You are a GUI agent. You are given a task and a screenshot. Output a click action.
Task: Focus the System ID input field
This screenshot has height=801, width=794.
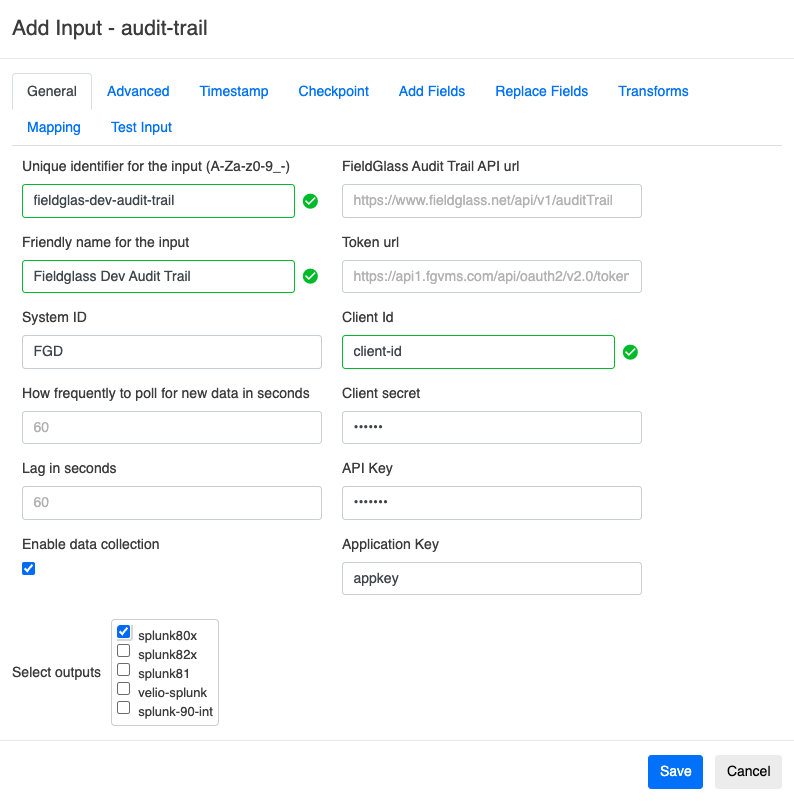(x=172, y=352)
